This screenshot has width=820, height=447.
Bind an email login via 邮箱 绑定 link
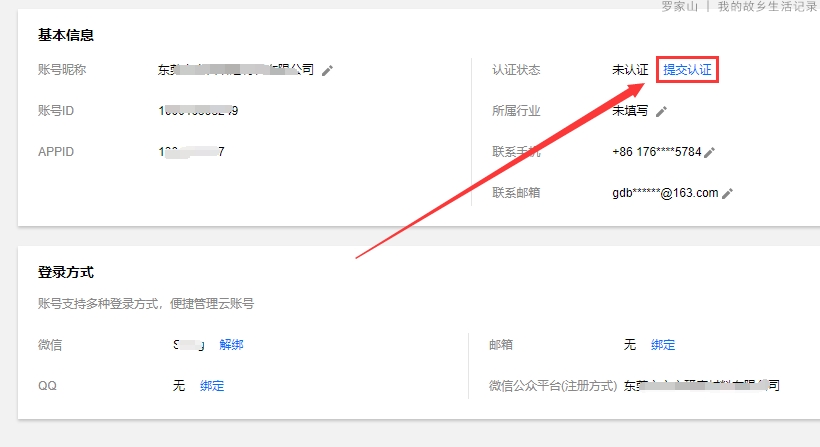(x=663, y=345)
